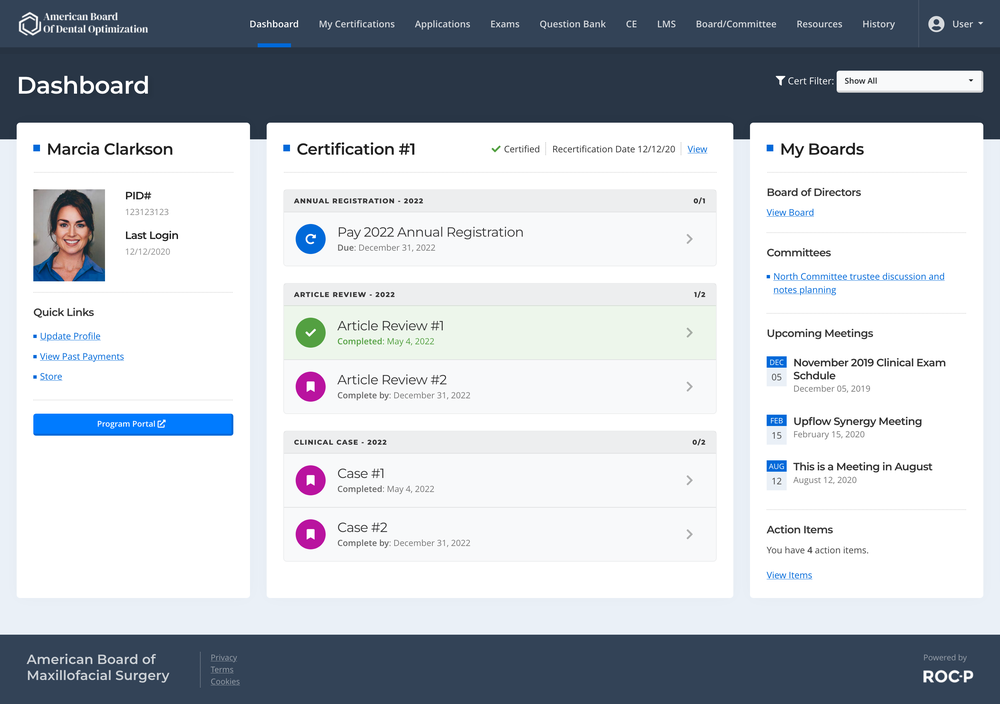Click the American Board of Dental Optimization logo
The height and width of the screenshot is (704, 1000).
click(x=83, y=23)
